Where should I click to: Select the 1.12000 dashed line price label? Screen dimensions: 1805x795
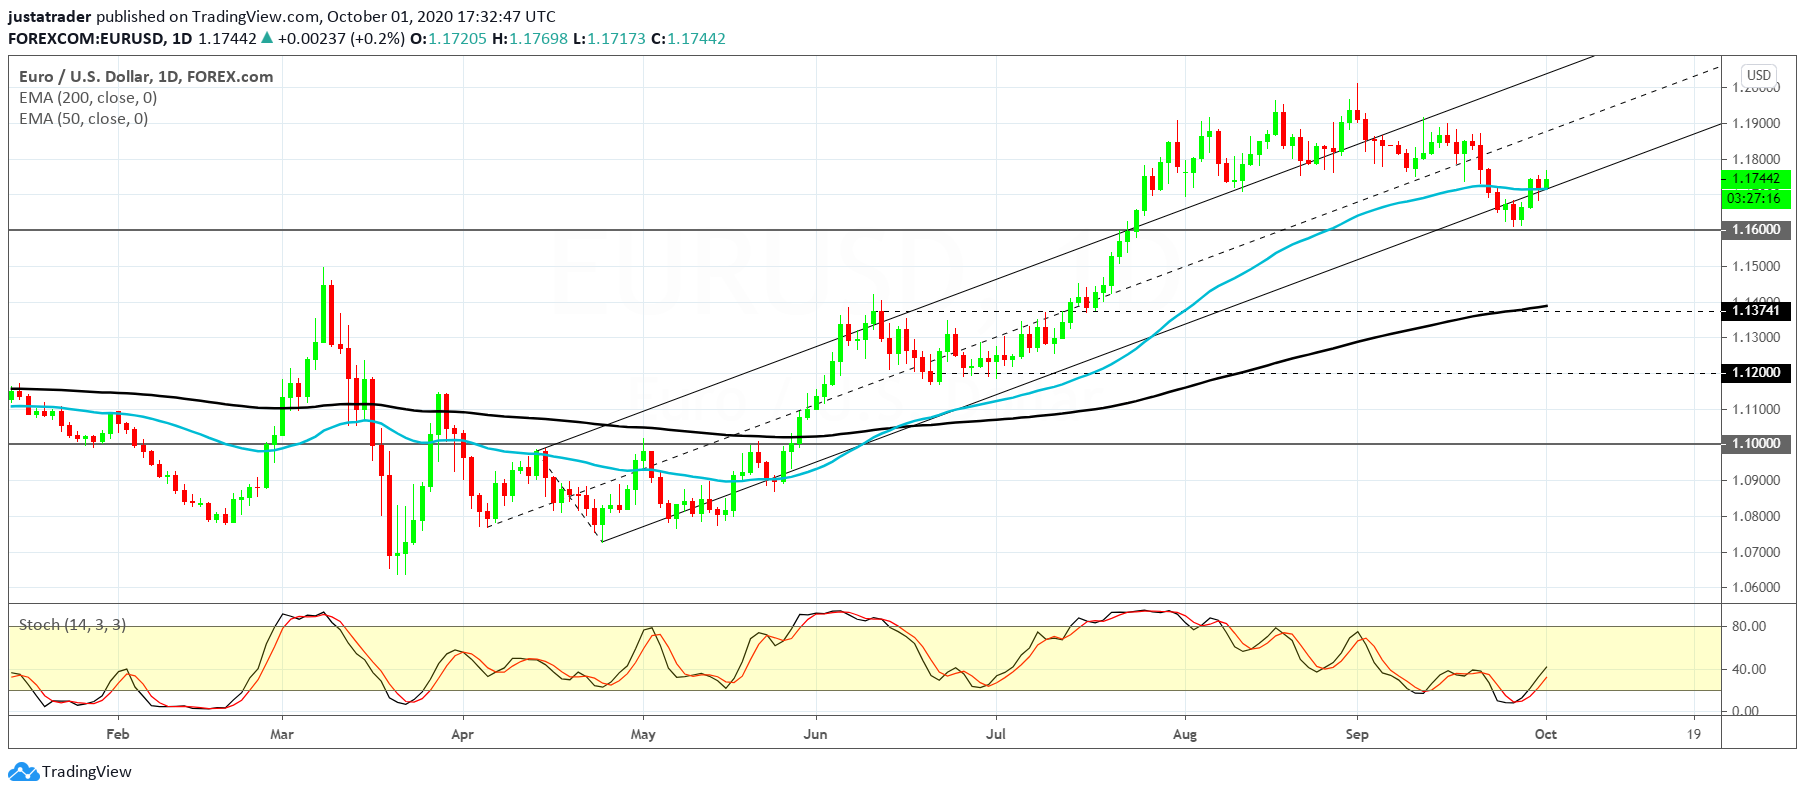[x=1757, y=373]
